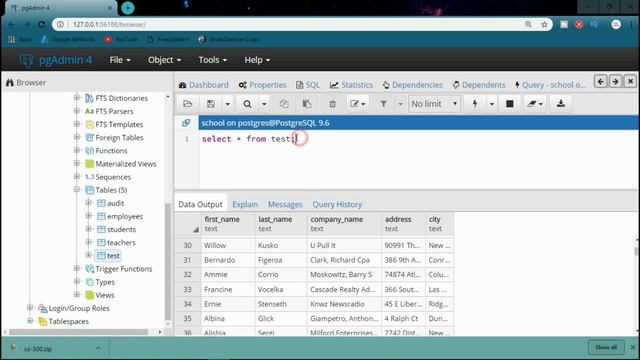Screen dimensions: 640x360
Task: Click company_name column header
Action: tap(344, 224)
